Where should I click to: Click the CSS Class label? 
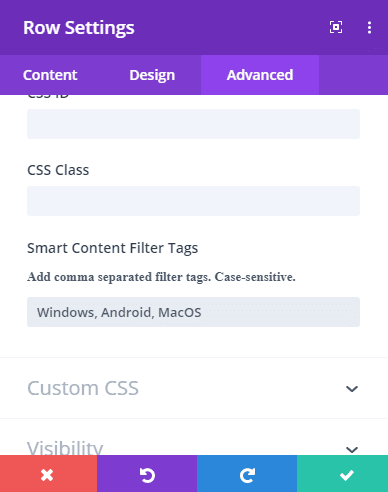(x=58, y=170)
